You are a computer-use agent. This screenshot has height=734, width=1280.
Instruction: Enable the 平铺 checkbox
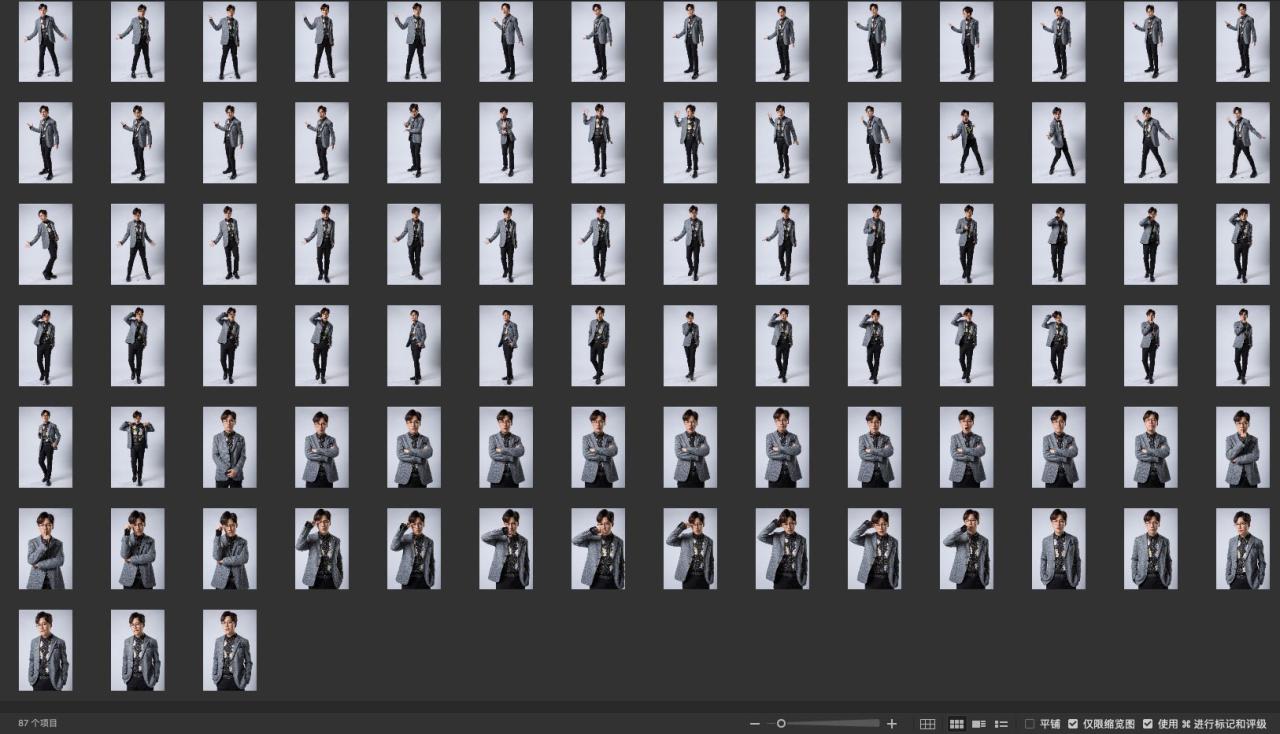[1030, 724]
